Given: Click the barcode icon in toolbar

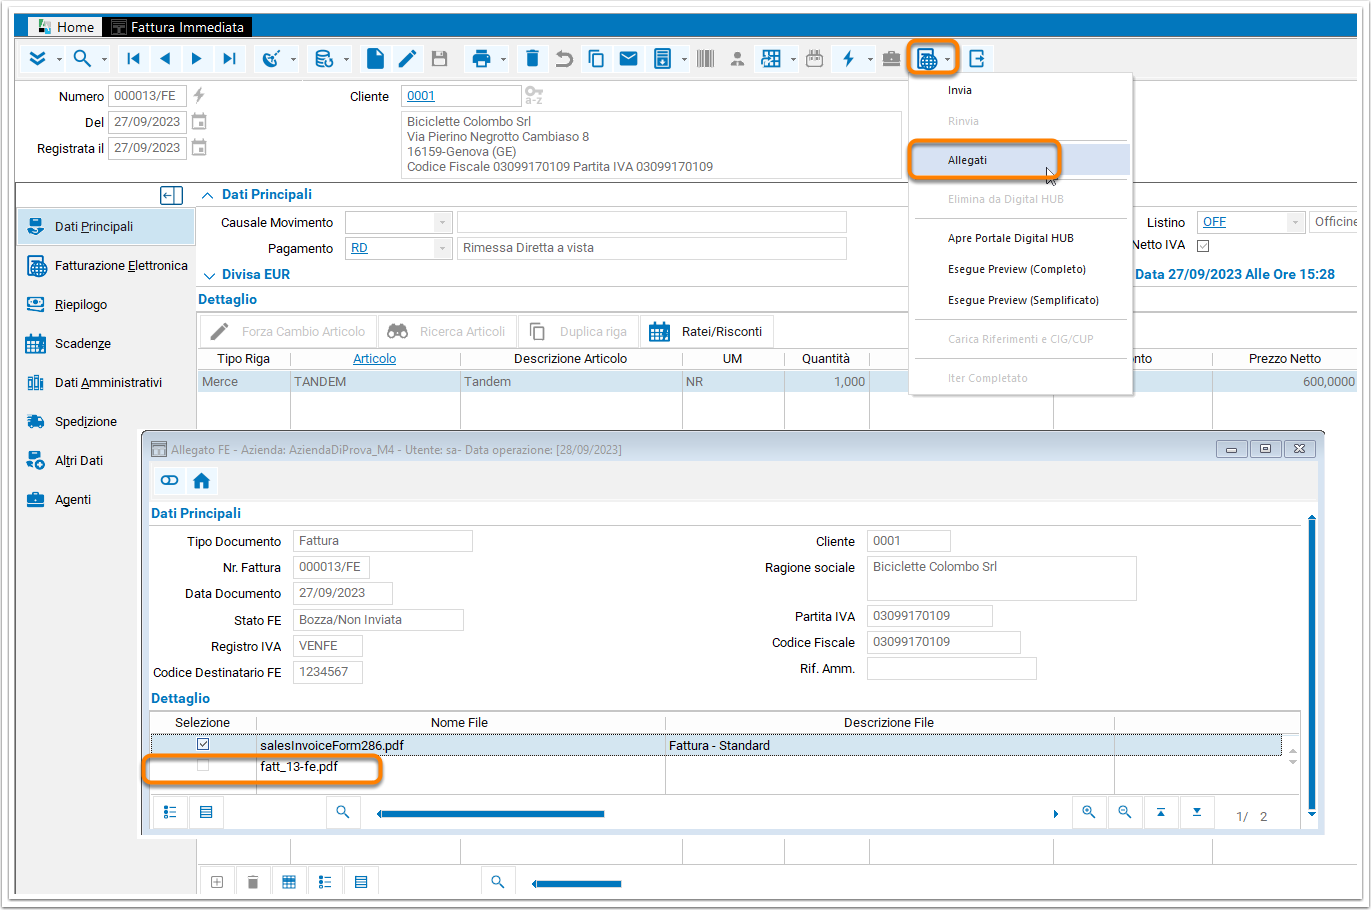Looking at the screenshot, I should tap(705, 59).
